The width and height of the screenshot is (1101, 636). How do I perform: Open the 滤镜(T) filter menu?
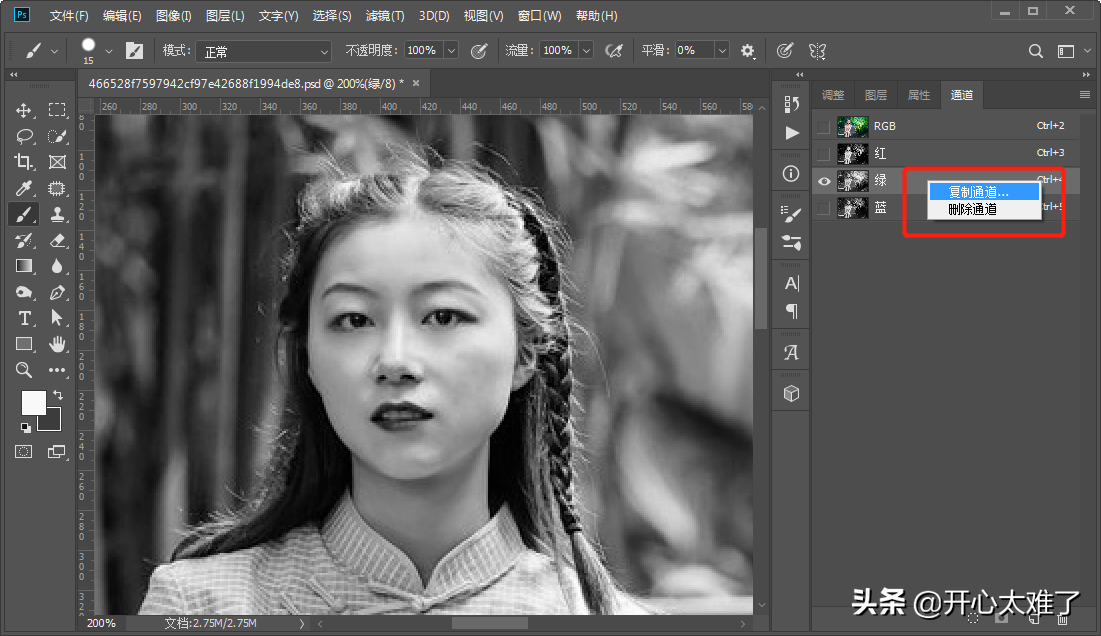click(x=385, y=16)
